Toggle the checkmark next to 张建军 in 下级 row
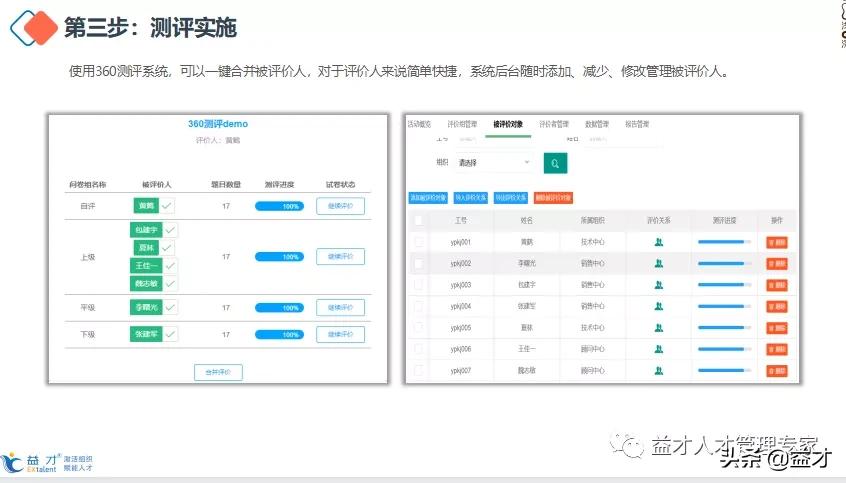The height and width of the screenshot is (483, 846). point(170,334)
